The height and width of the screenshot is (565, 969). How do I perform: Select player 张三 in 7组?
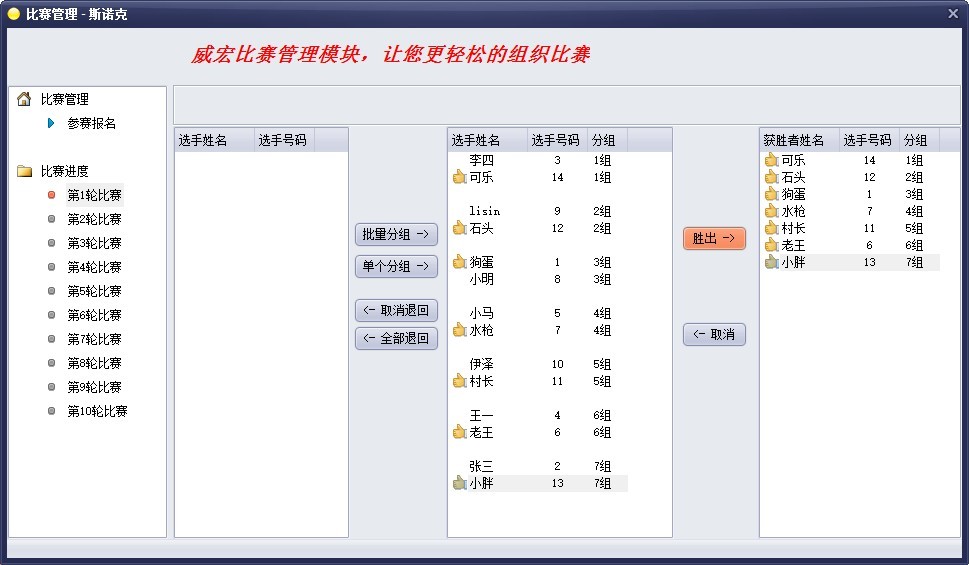(481, 466)
